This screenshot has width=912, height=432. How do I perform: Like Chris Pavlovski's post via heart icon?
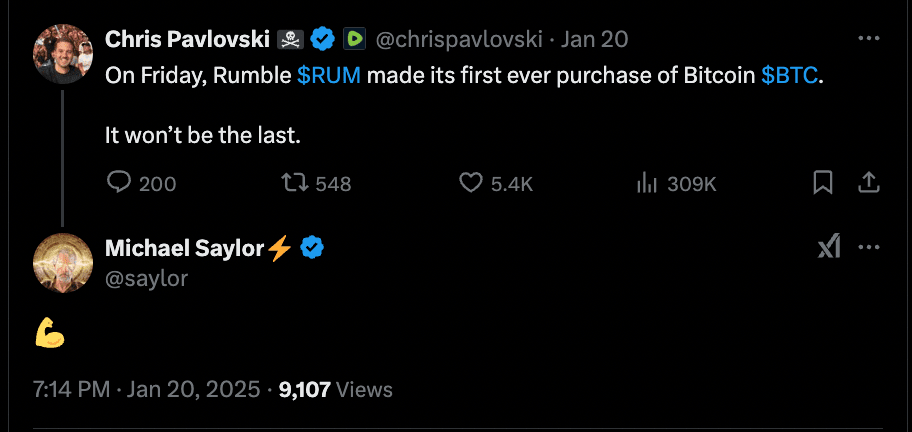[471, 183]
